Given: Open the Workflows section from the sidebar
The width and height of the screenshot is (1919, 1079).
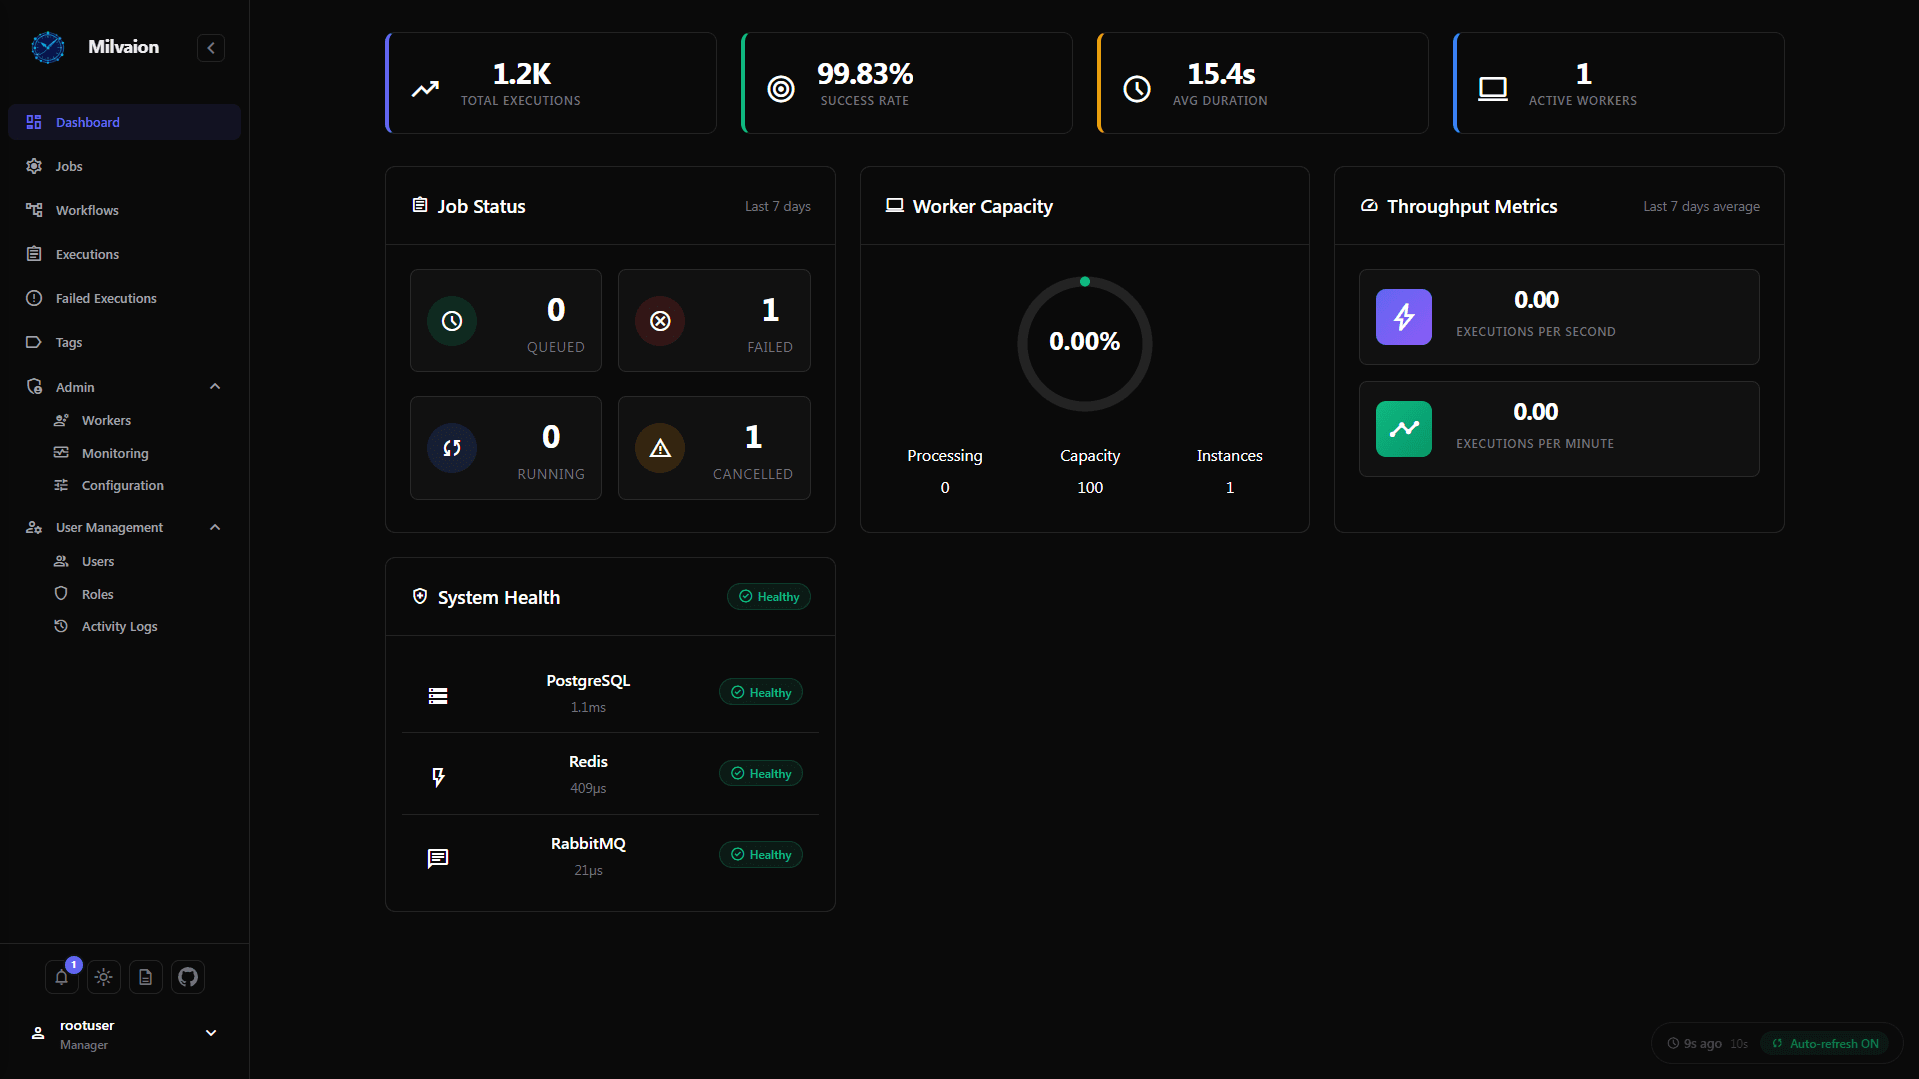Looking at the screenshot, I should tap(86, 210).
